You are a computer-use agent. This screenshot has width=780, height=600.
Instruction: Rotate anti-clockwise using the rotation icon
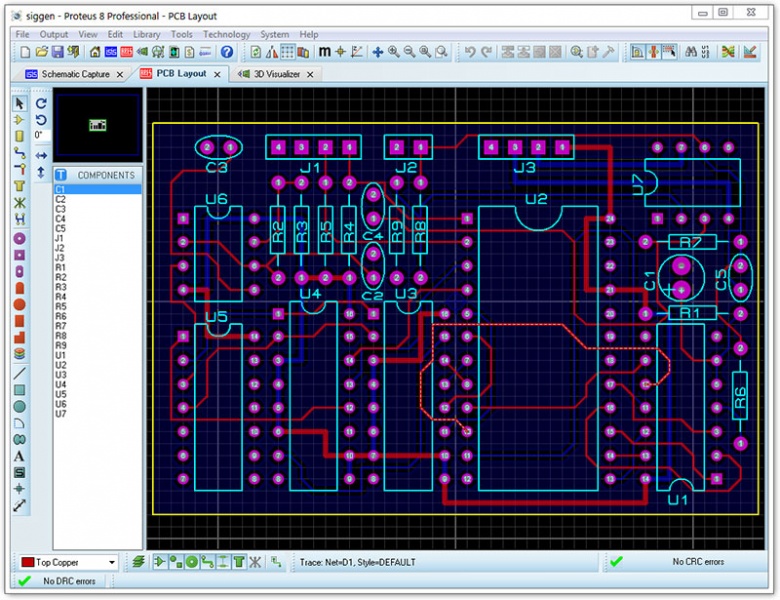click(x=41, y=120)
